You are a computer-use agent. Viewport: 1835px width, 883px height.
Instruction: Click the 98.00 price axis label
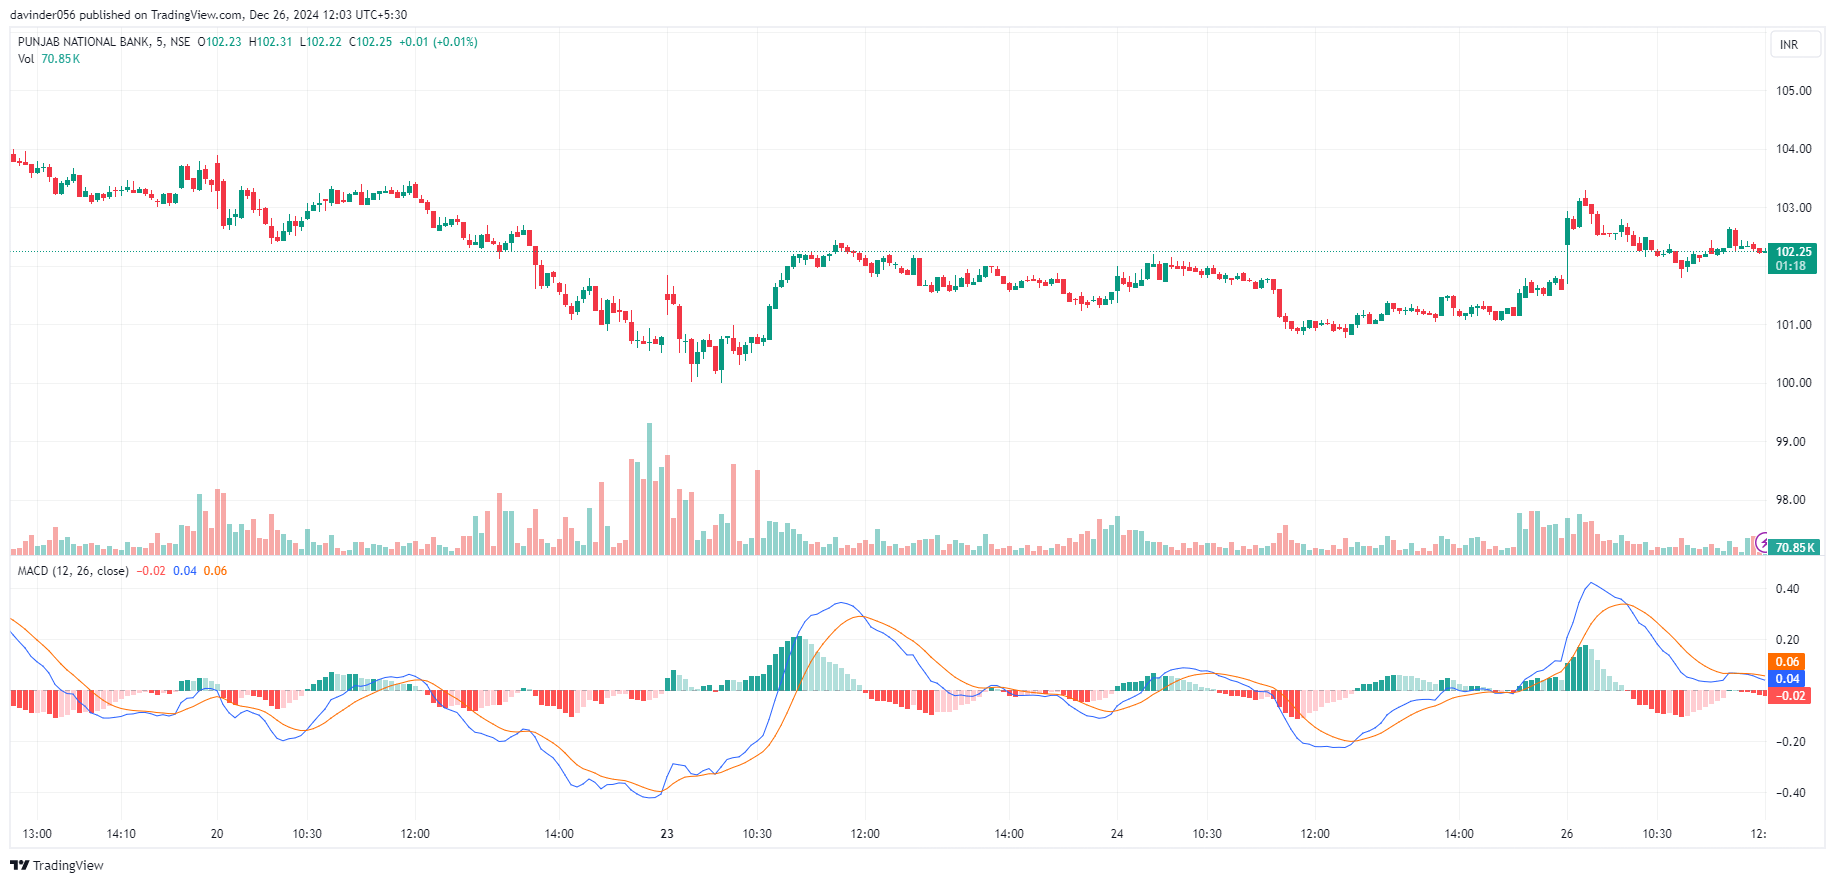click(x=1790, y=500)
